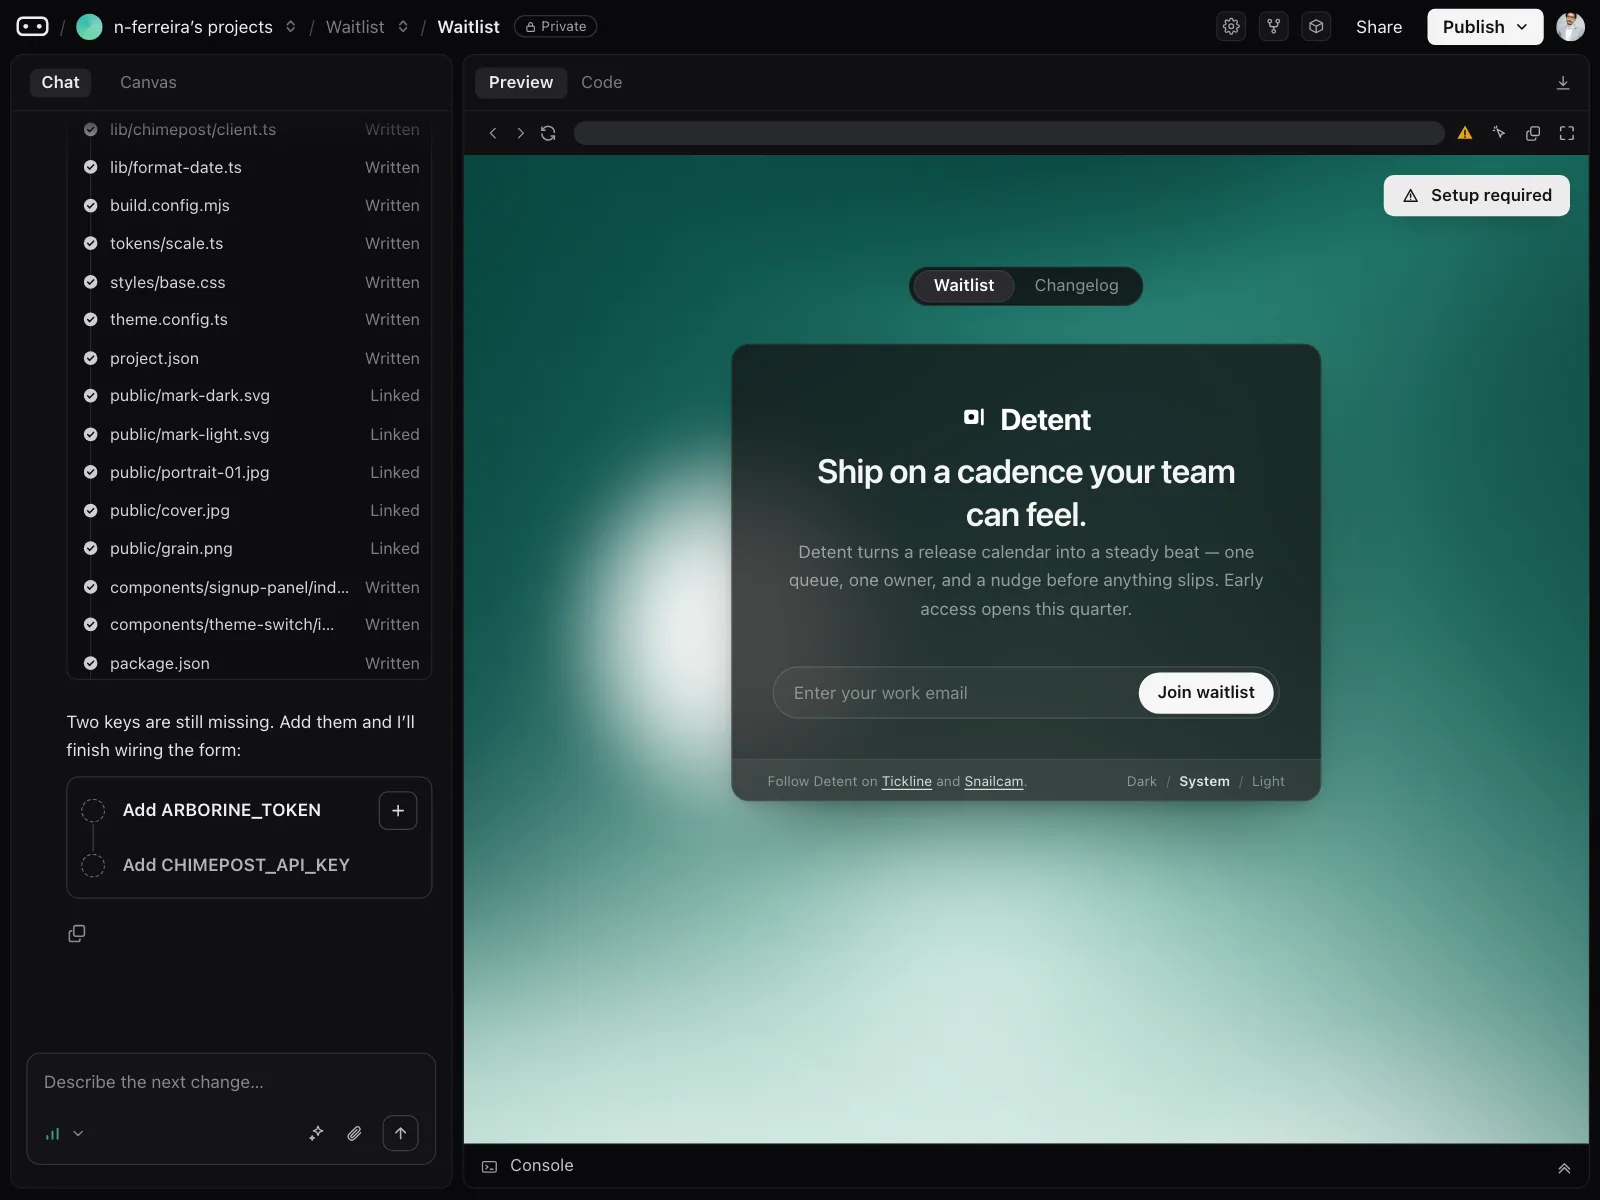Select the System theme option
This screenshot has height=1200, width=1600.
point(1204,781)
